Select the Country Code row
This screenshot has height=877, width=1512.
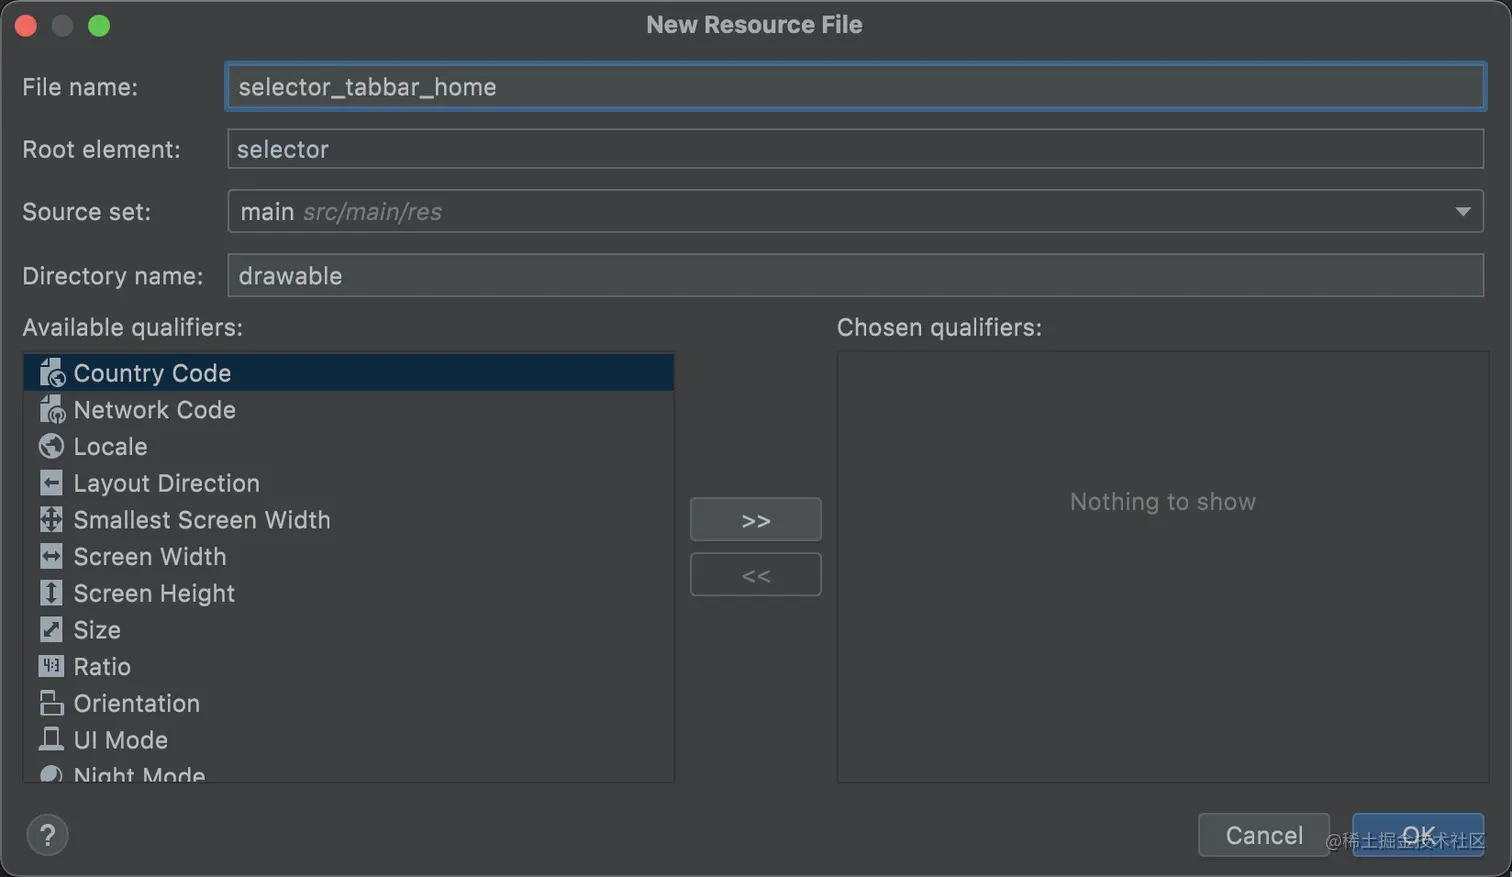click(349, 373)
